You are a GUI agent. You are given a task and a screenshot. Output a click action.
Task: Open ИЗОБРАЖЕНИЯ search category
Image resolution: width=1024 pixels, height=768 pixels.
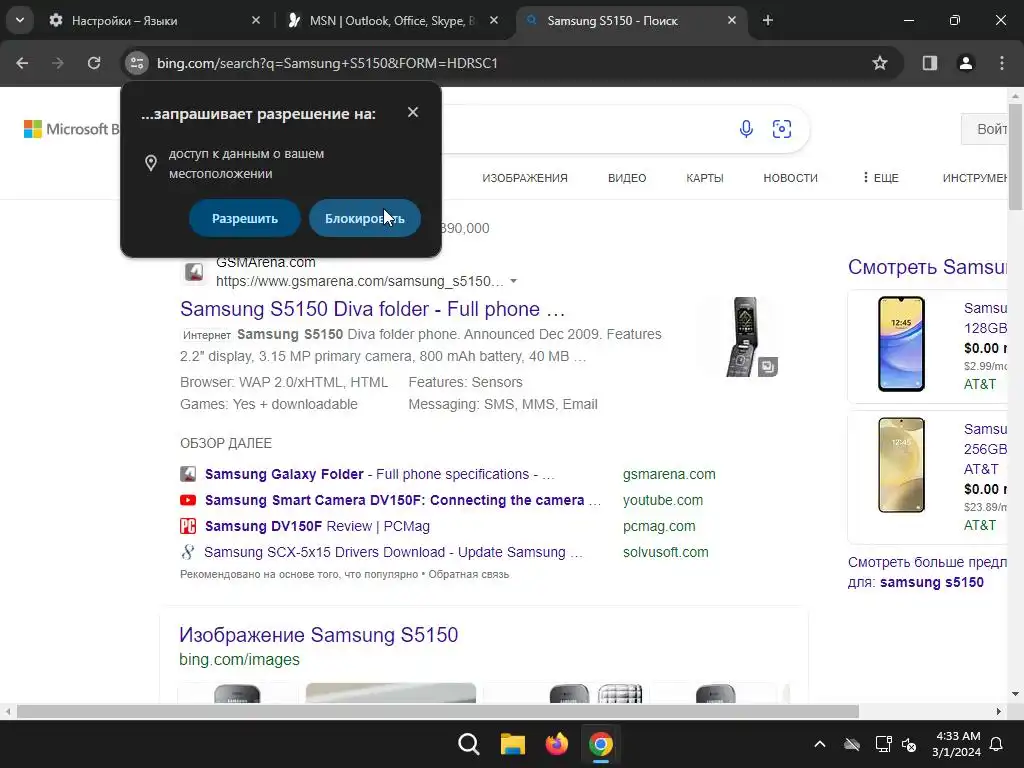point(525,178)
